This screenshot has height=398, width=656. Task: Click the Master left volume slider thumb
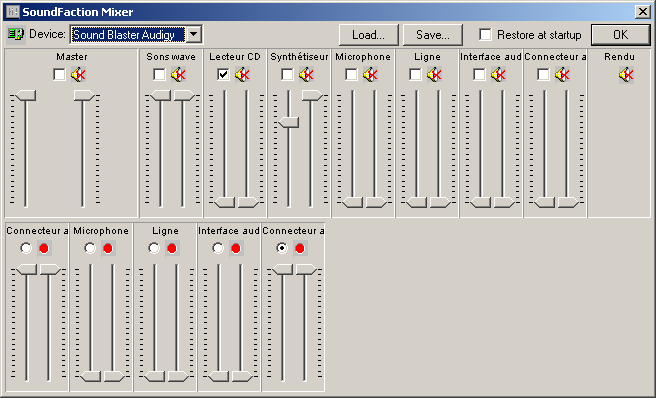(26, 95)
